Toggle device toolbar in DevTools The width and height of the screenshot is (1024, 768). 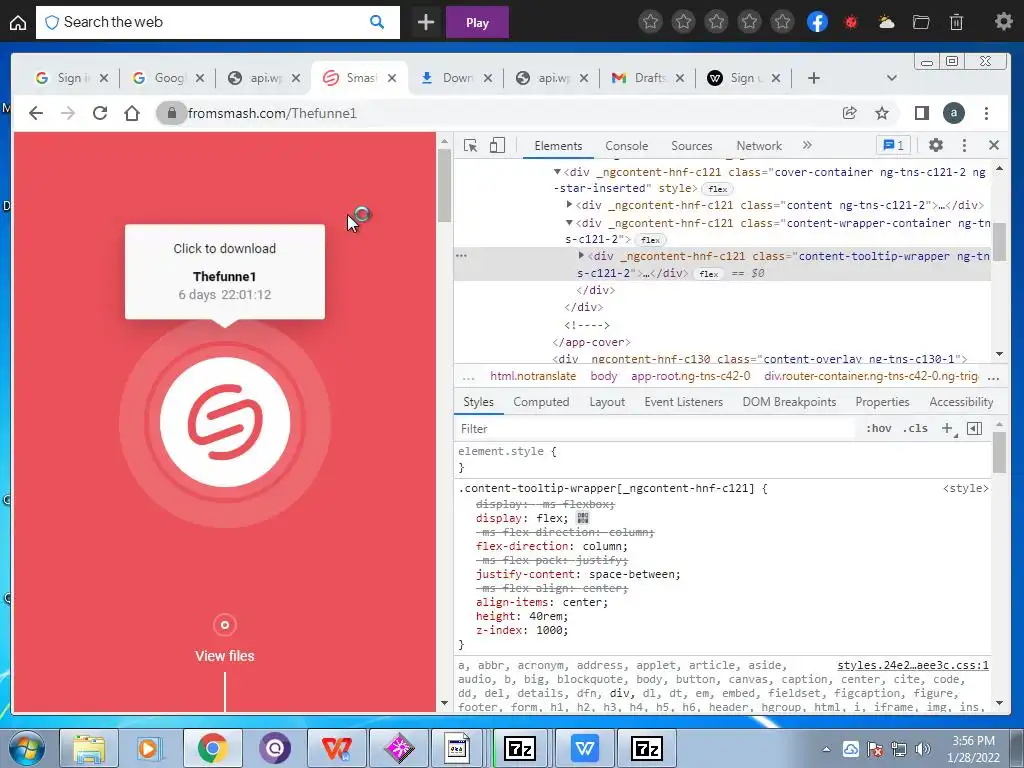(497, 145)
